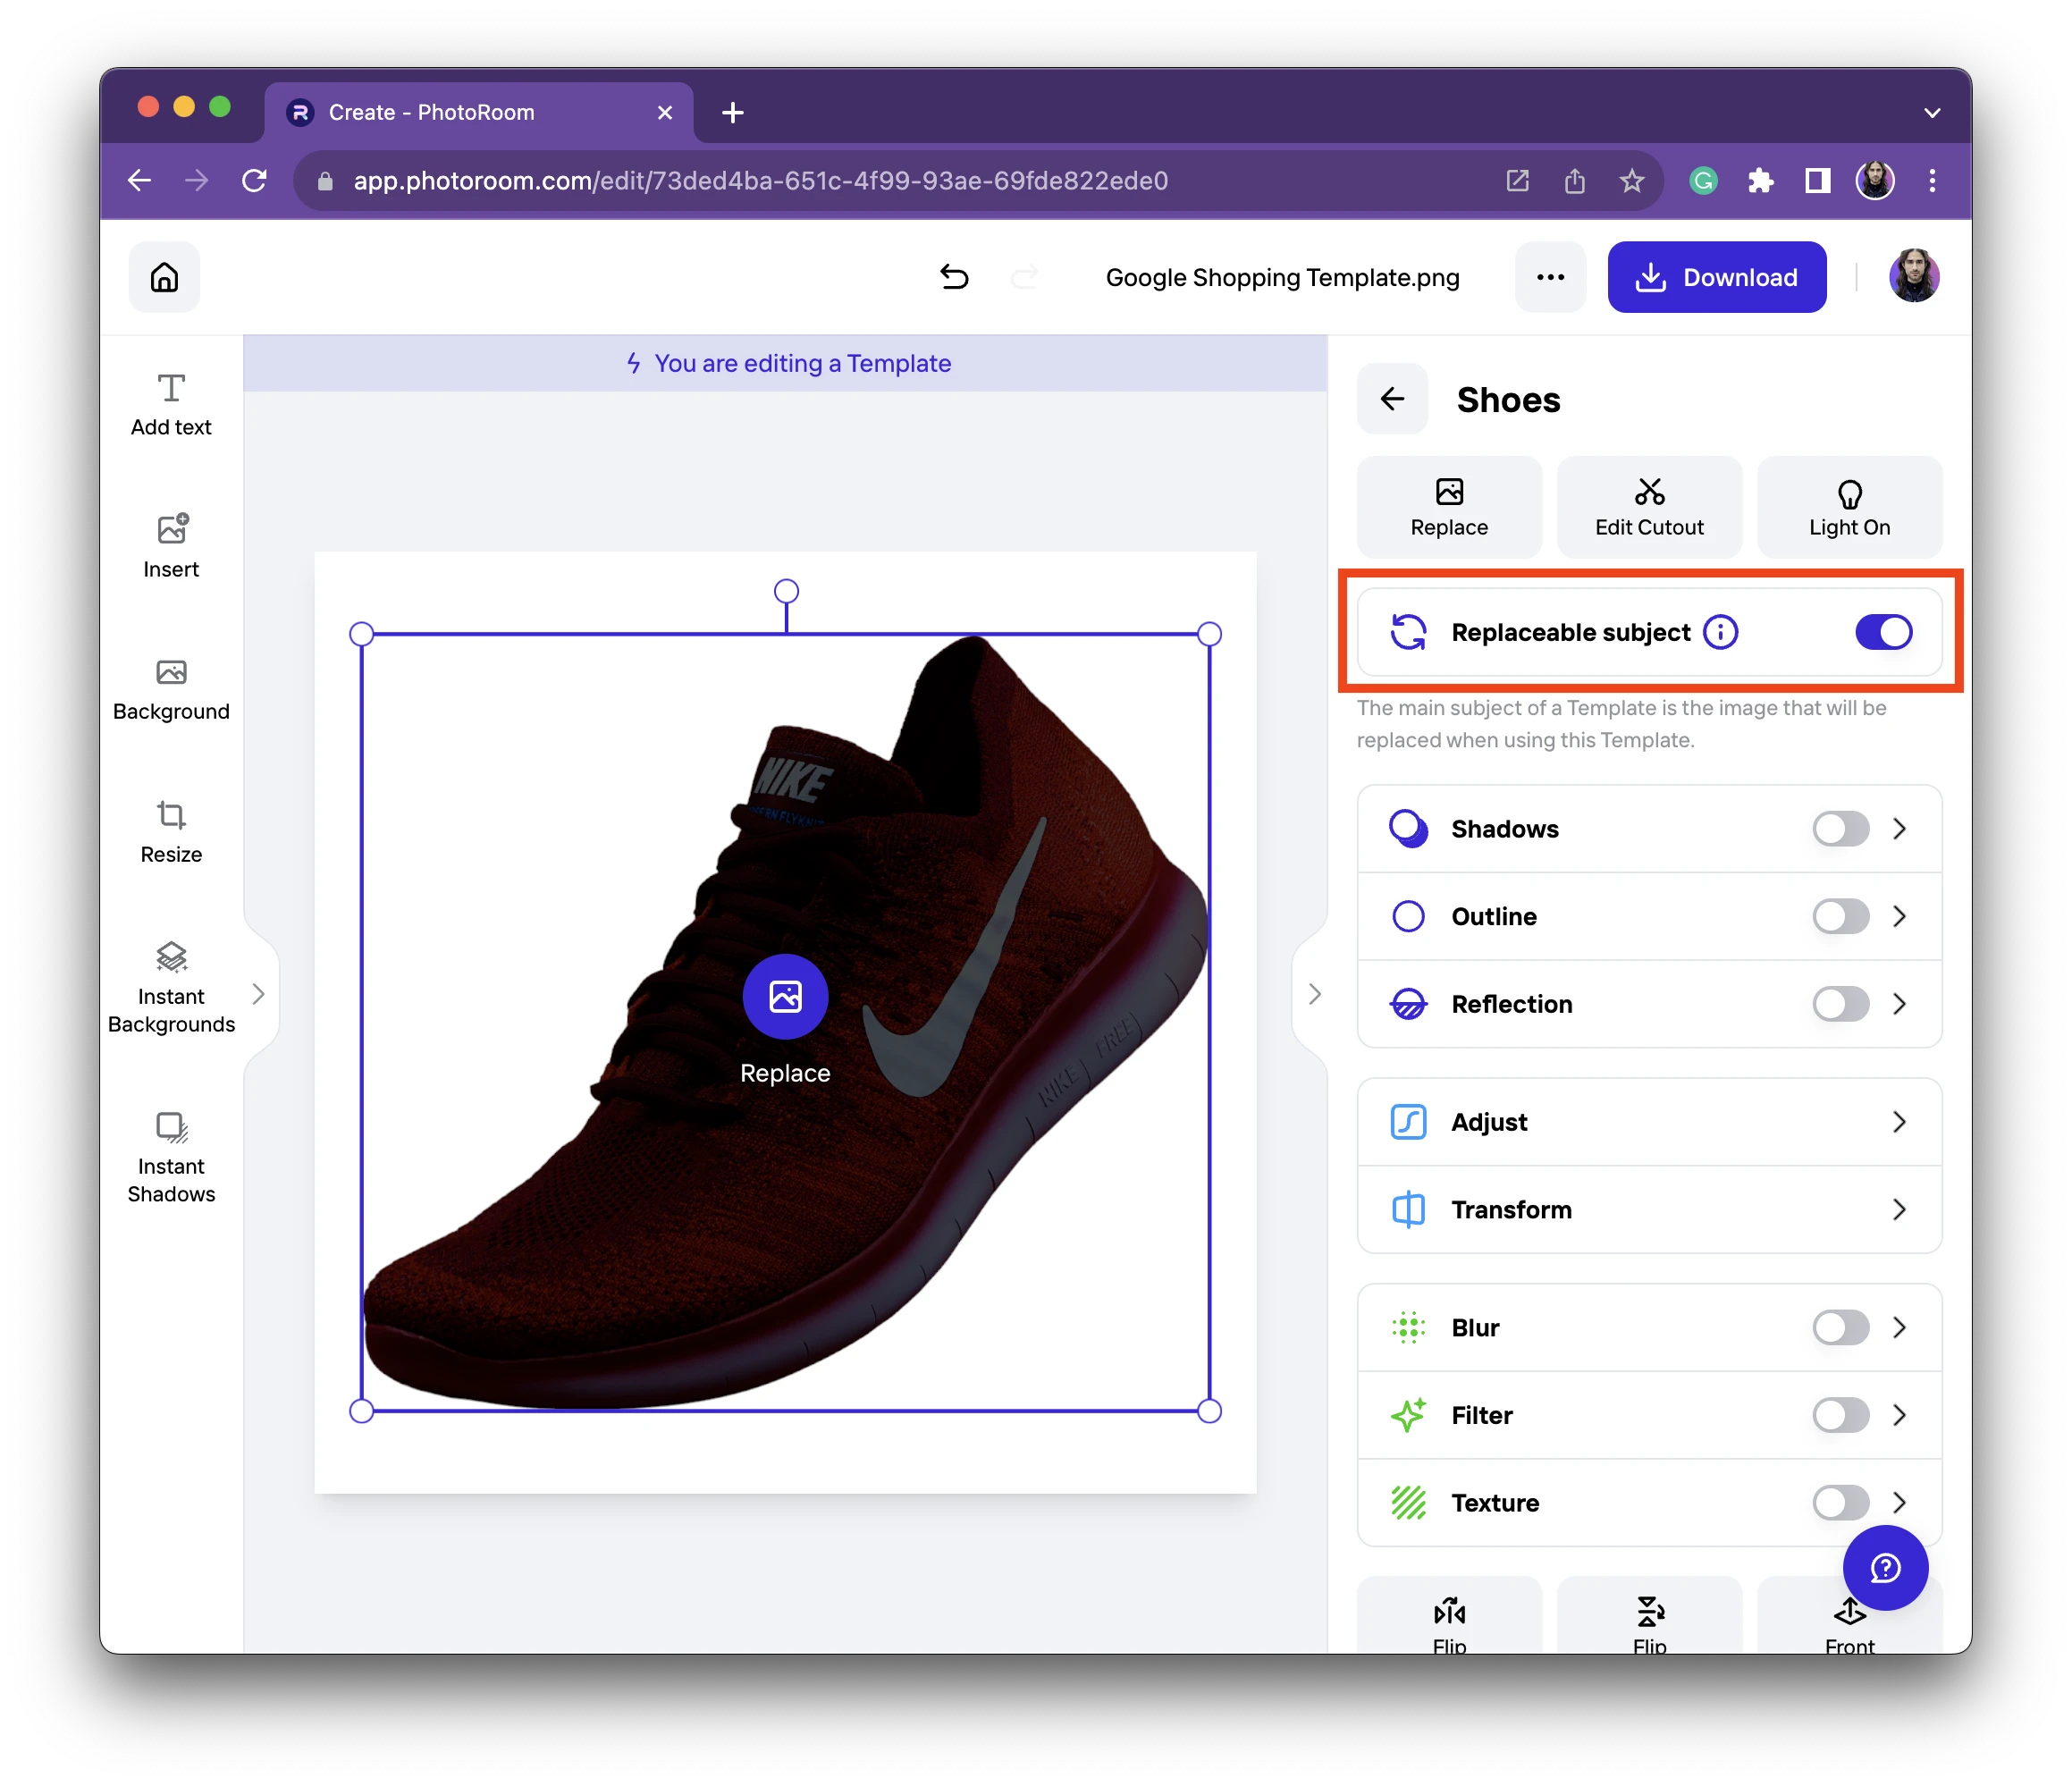Enable the Filter toggle
The height and width of the screenshot is (1786, 2072).
click(x=1841, y=1415)
